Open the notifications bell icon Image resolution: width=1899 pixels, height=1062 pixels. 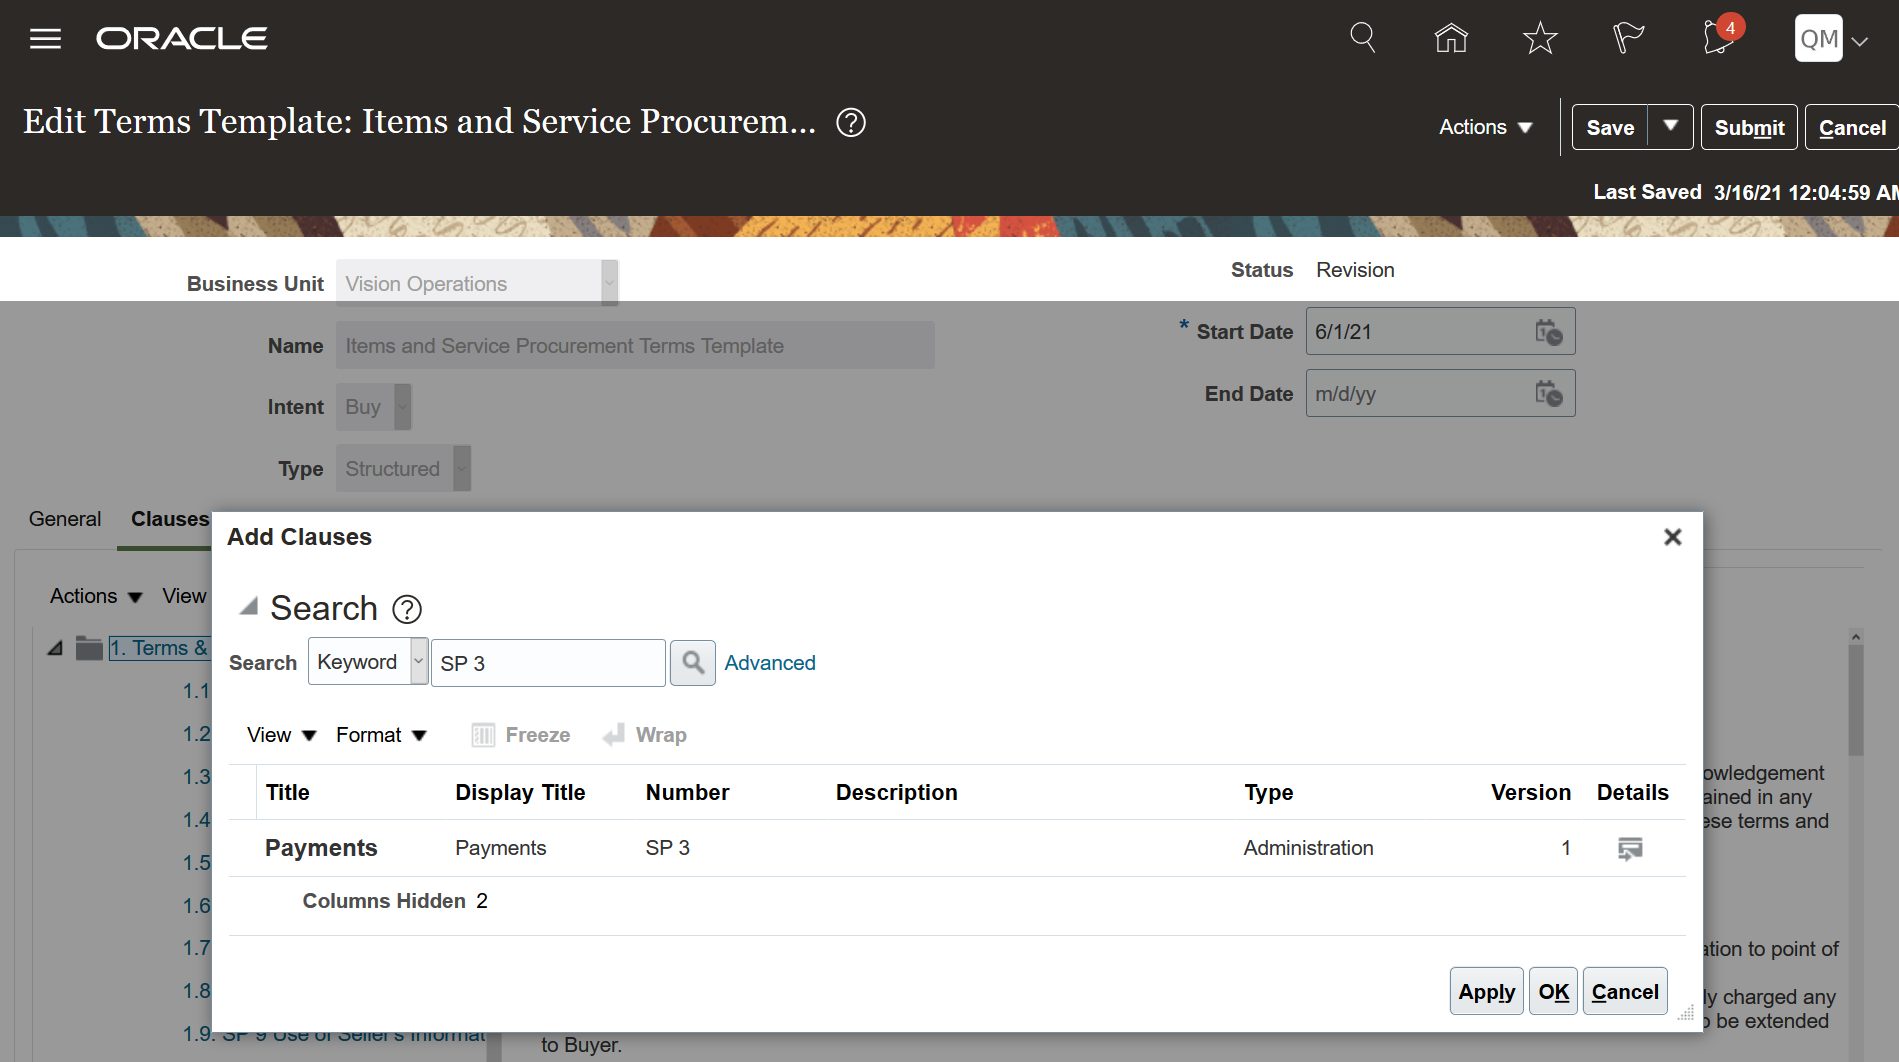tap(1718, 38)
